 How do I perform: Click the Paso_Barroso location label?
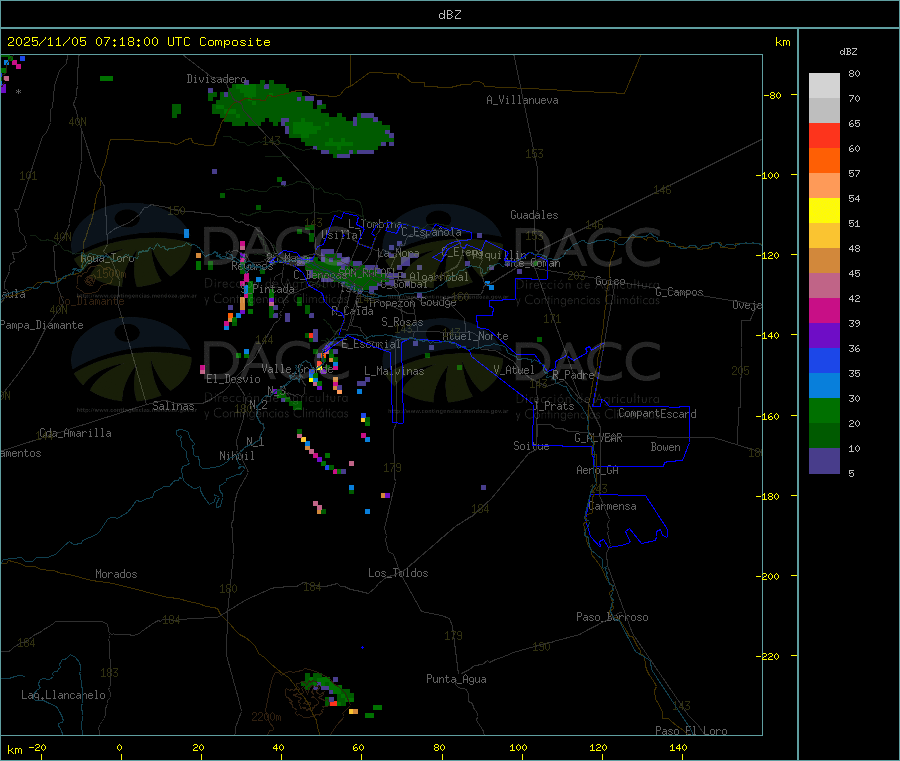612,617
